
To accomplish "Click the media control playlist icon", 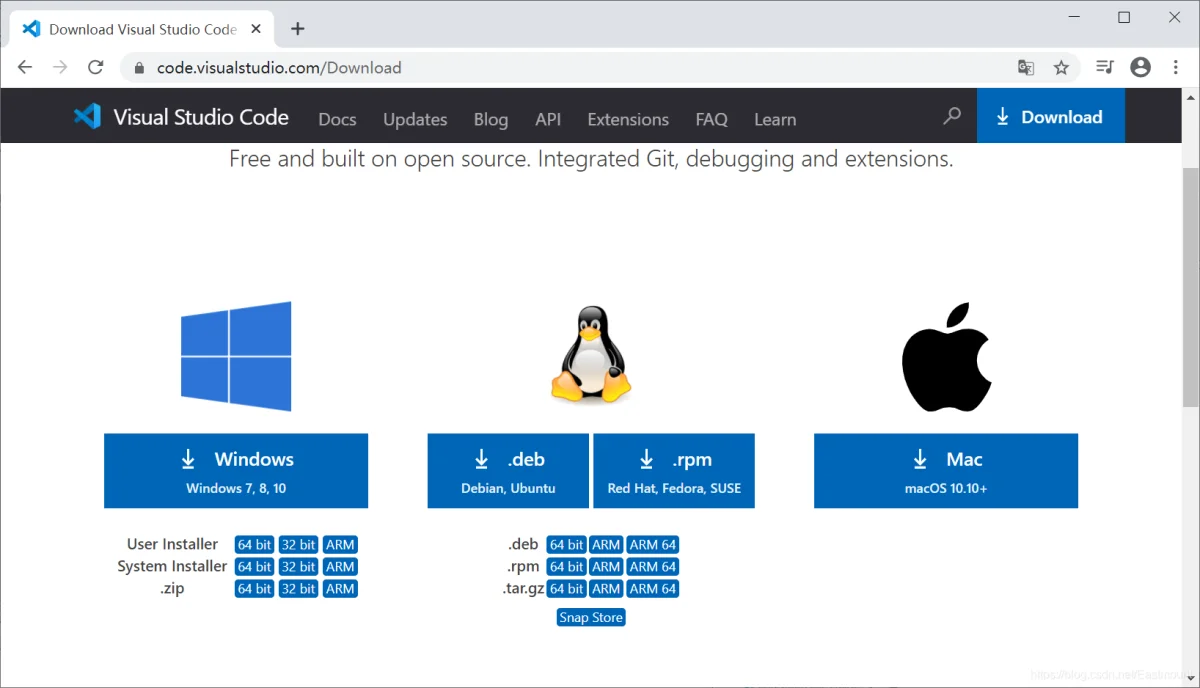I will coord(1104,67).
